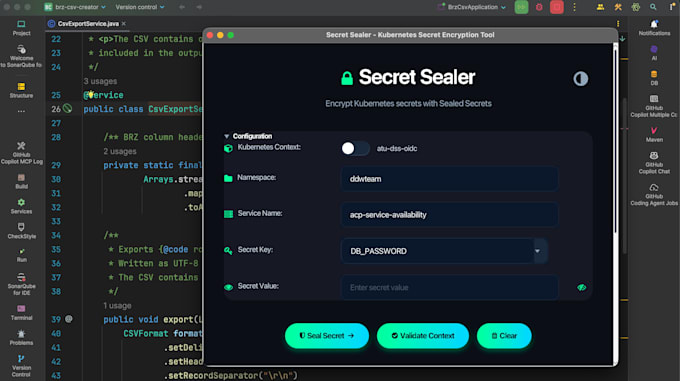Open the DB database panel

click(654, 78)
